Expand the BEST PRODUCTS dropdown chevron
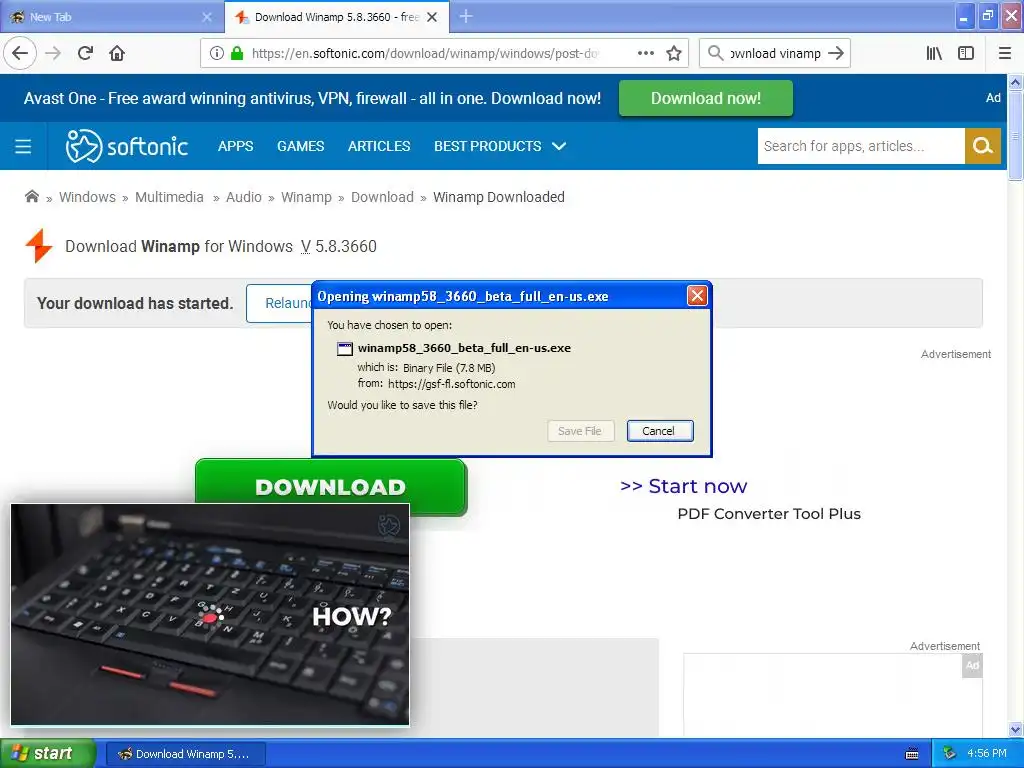Image resolution: width=1024 pixels, height=768 pixels. click(559, 146)
